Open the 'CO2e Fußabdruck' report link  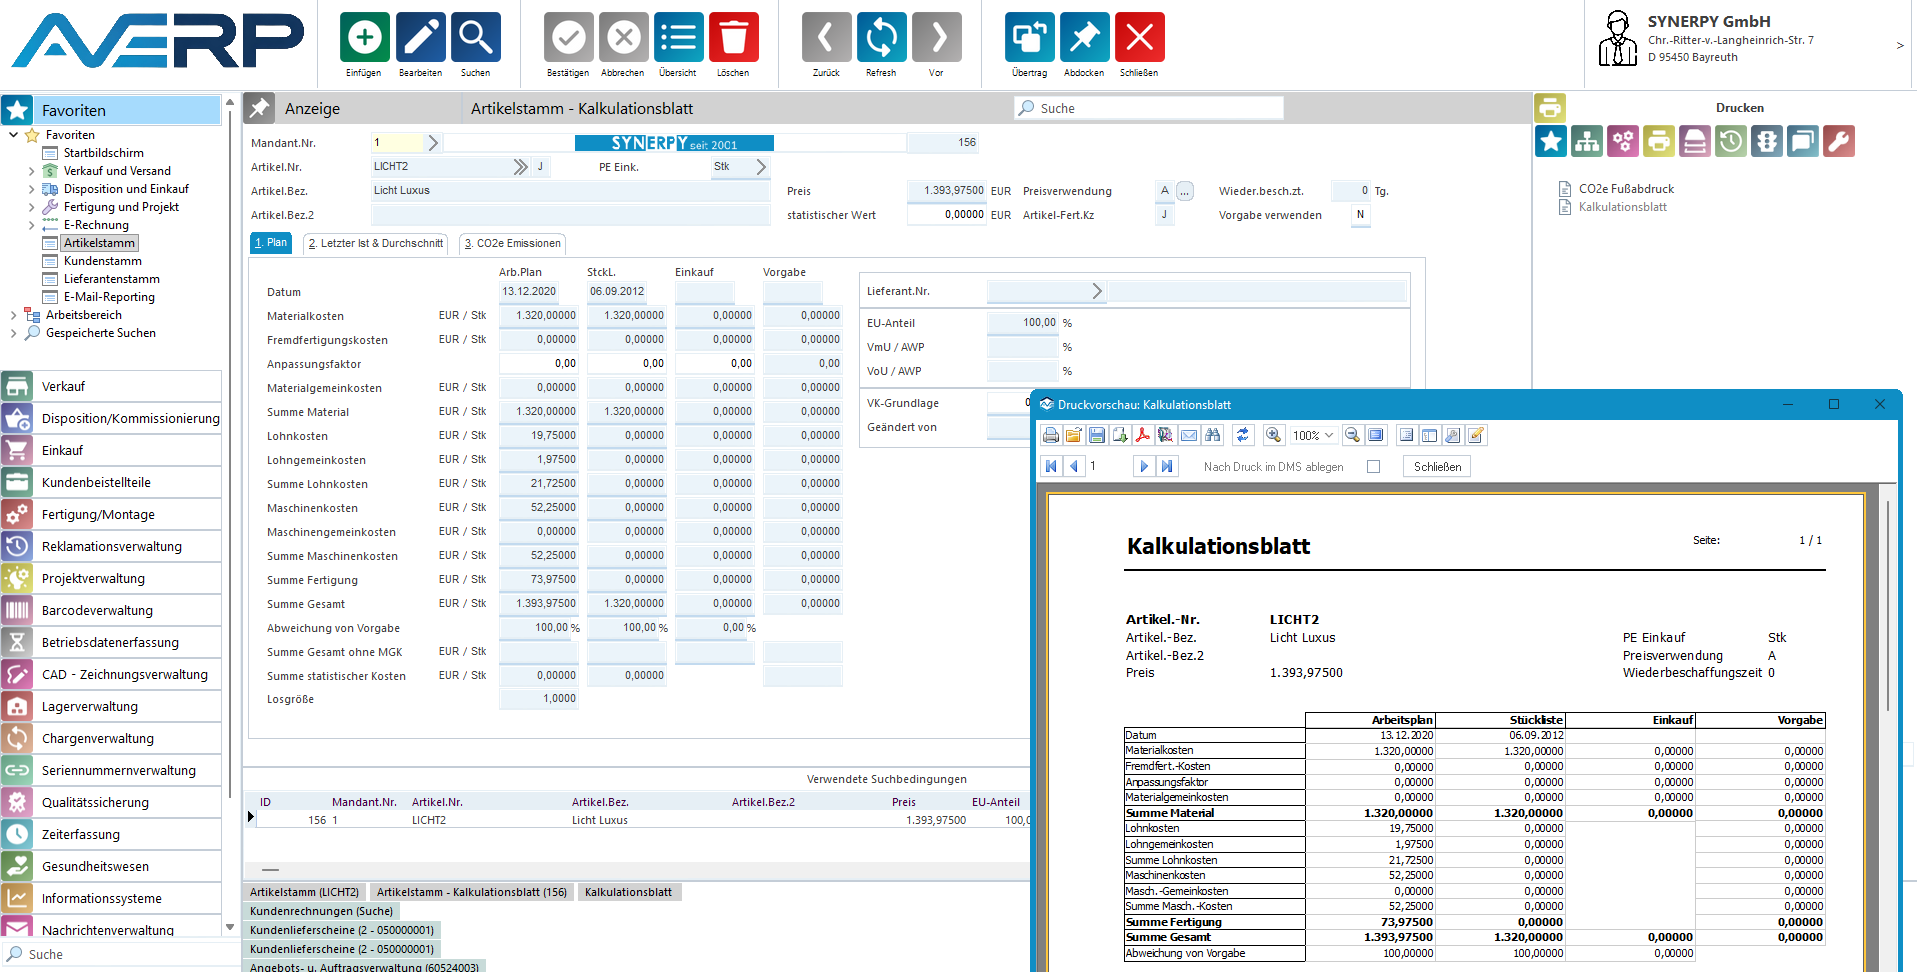[x=1625, y=189]
